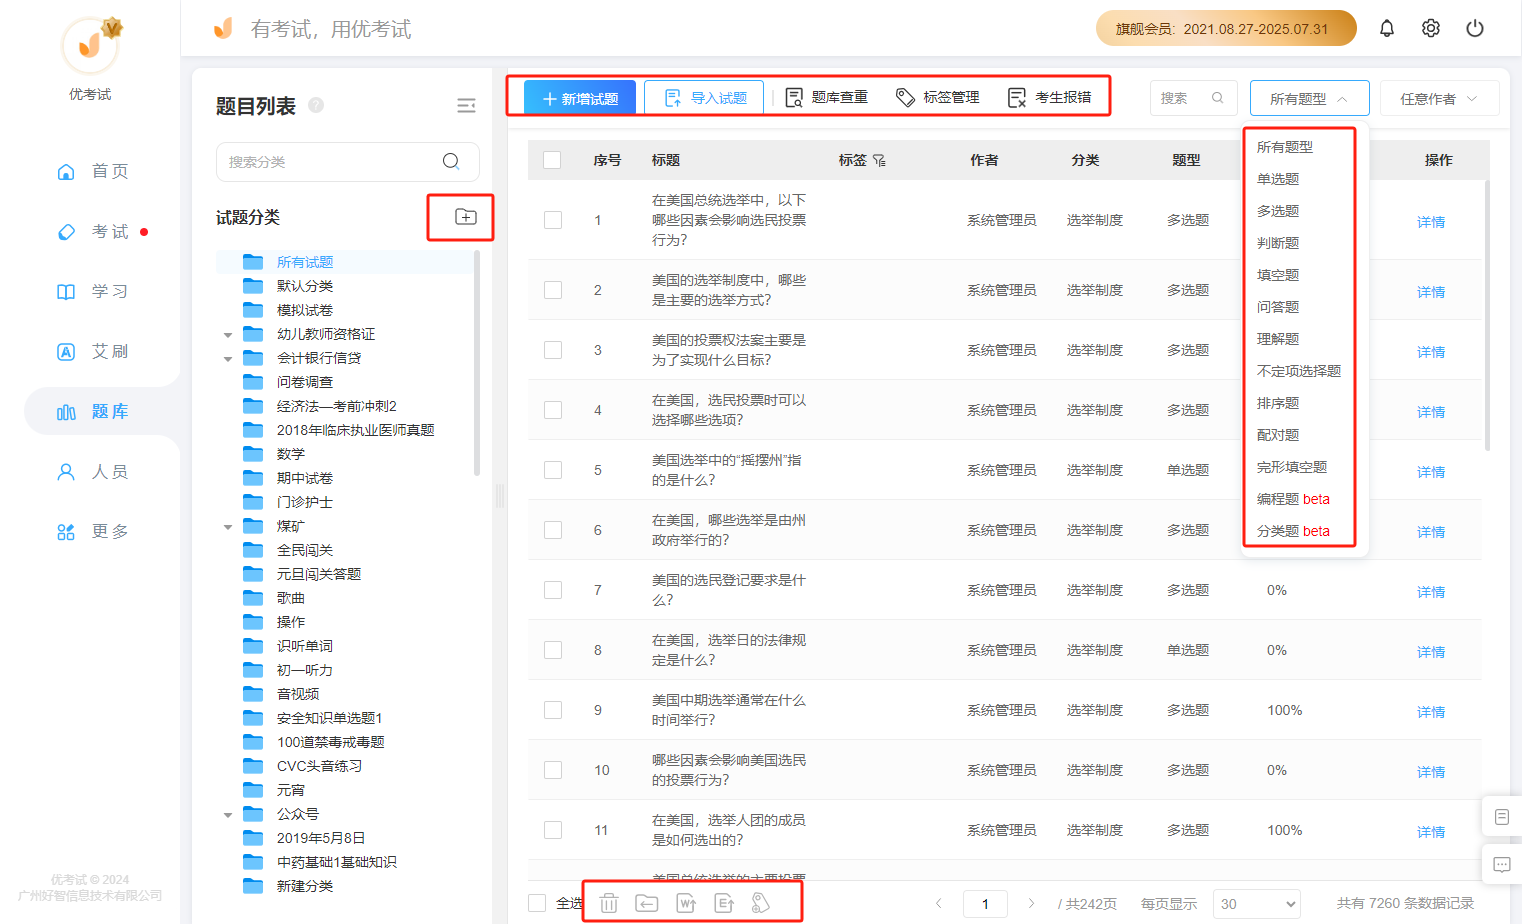Click 题库查重 toolbar item
Screen dimensions: 1522x924
click(826, 97)
